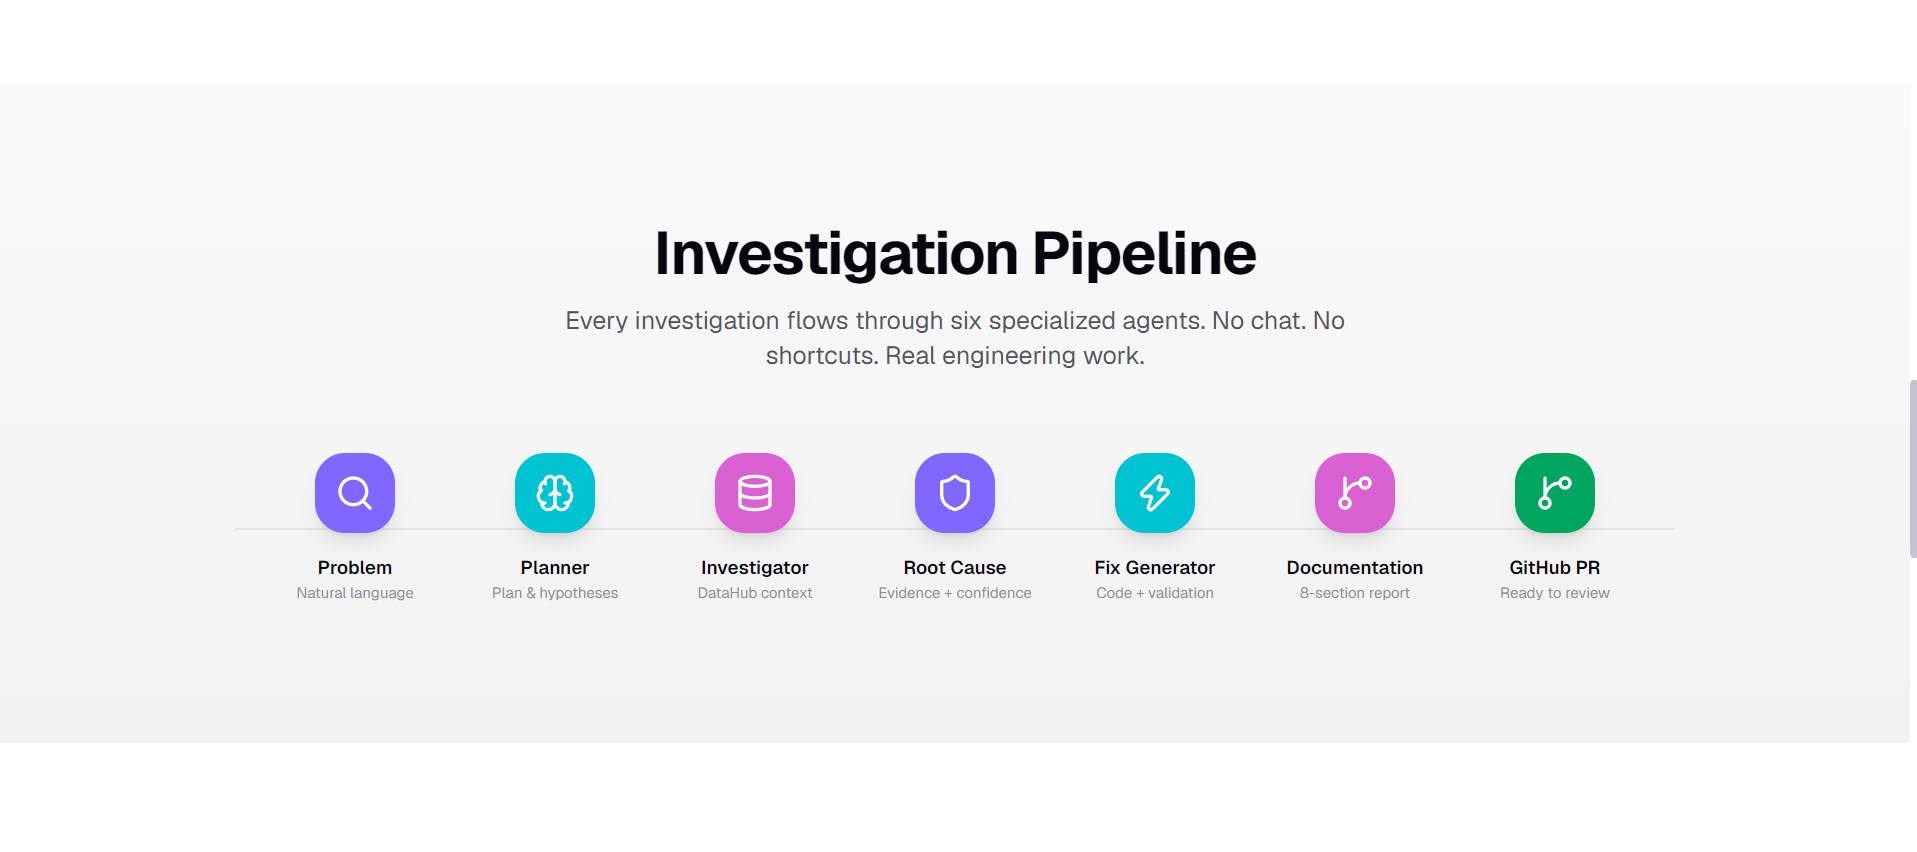Click the Investigator heading text

pyautogui.click(x=755, y=568)
